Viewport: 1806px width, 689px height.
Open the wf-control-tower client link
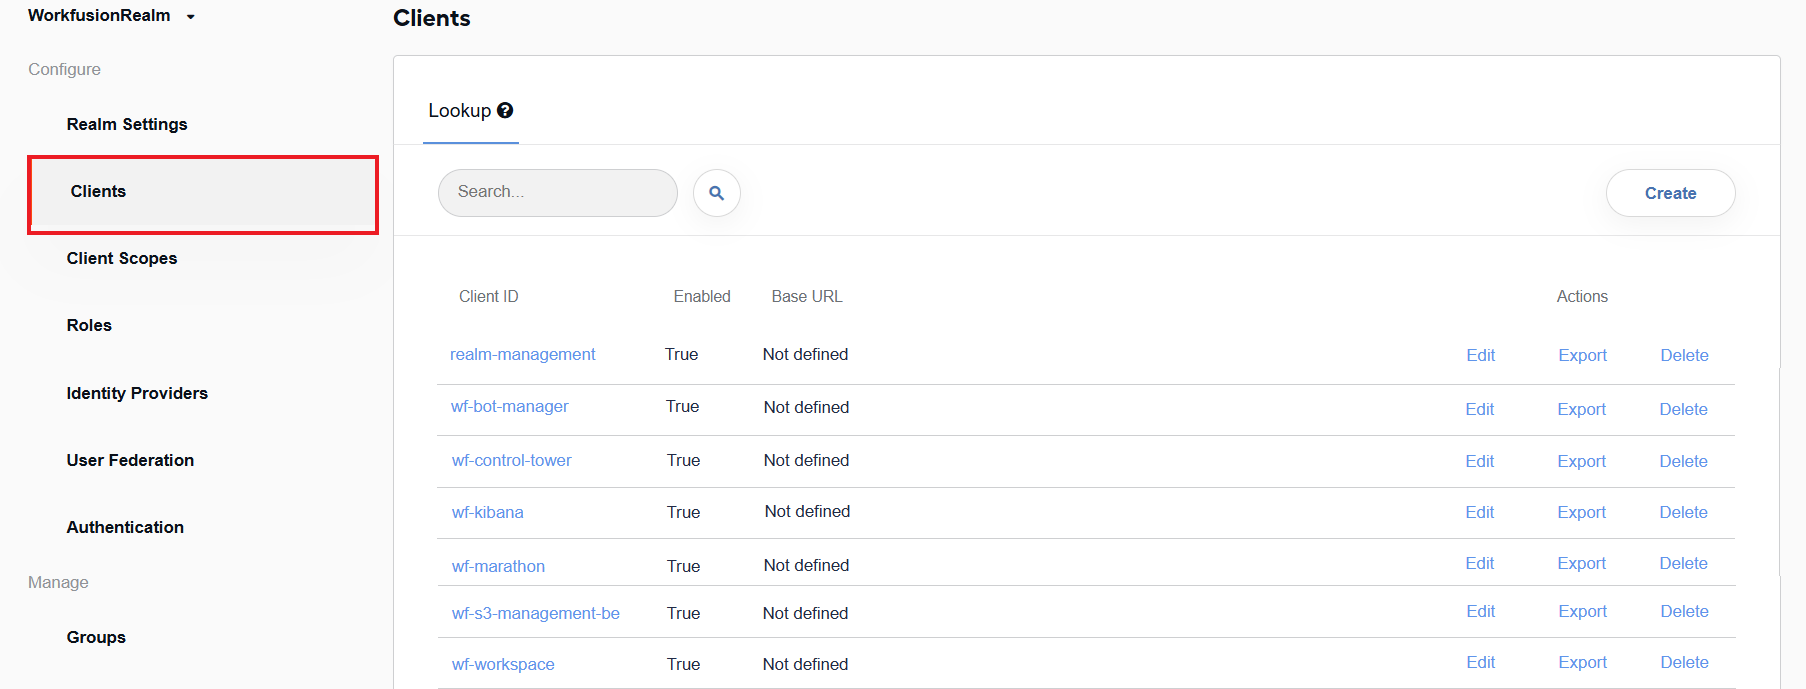[x=511, y=460]
